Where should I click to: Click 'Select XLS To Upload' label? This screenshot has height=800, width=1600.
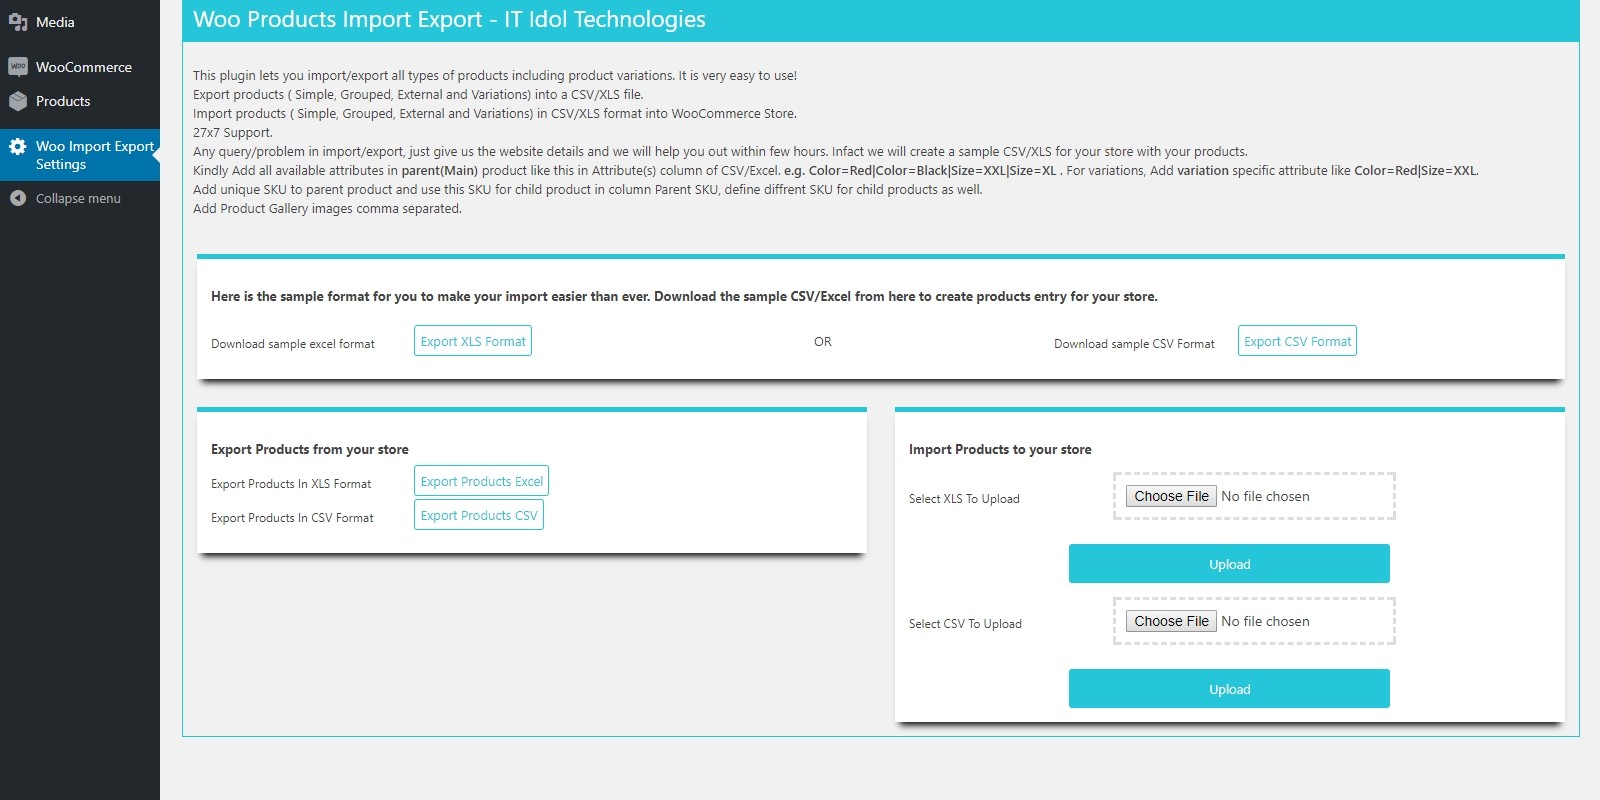click(964, 499)
